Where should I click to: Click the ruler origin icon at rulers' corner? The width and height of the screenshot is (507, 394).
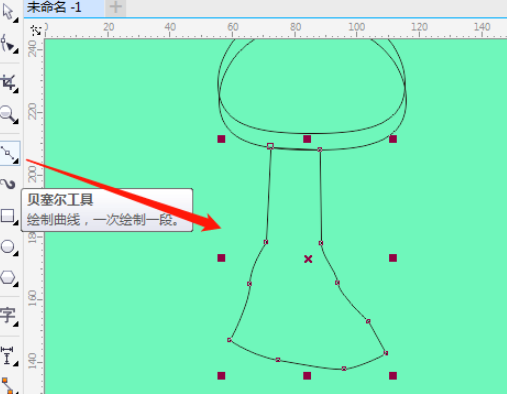click(x=35, y=31)
